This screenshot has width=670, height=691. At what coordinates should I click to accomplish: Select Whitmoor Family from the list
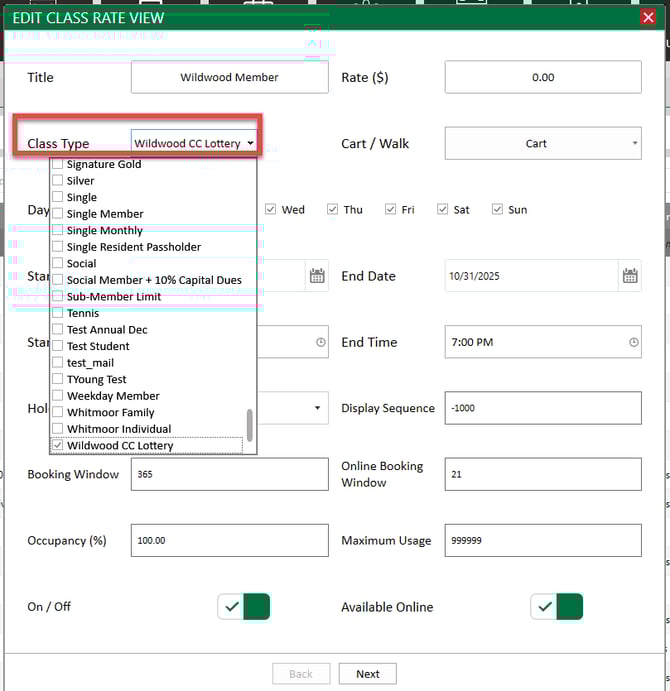click(x=110, y=412)
